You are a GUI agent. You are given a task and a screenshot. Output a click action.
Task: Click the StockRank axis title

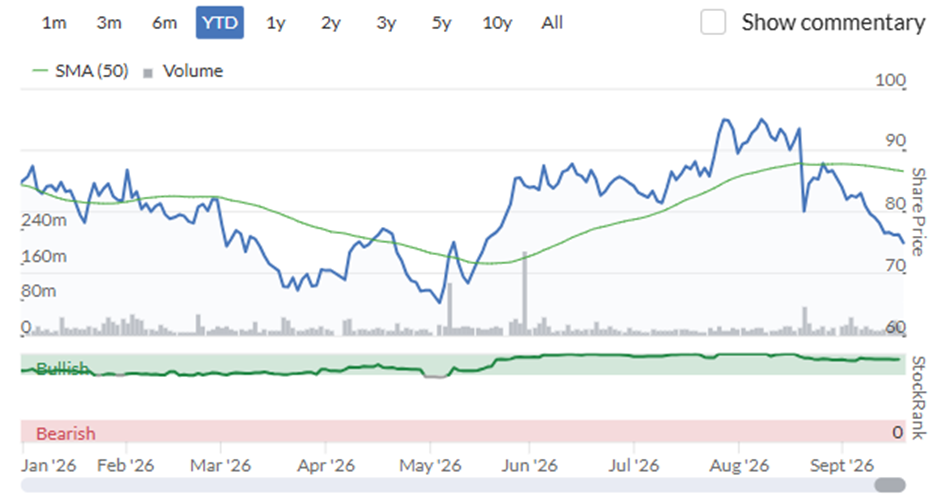point(918,397)
